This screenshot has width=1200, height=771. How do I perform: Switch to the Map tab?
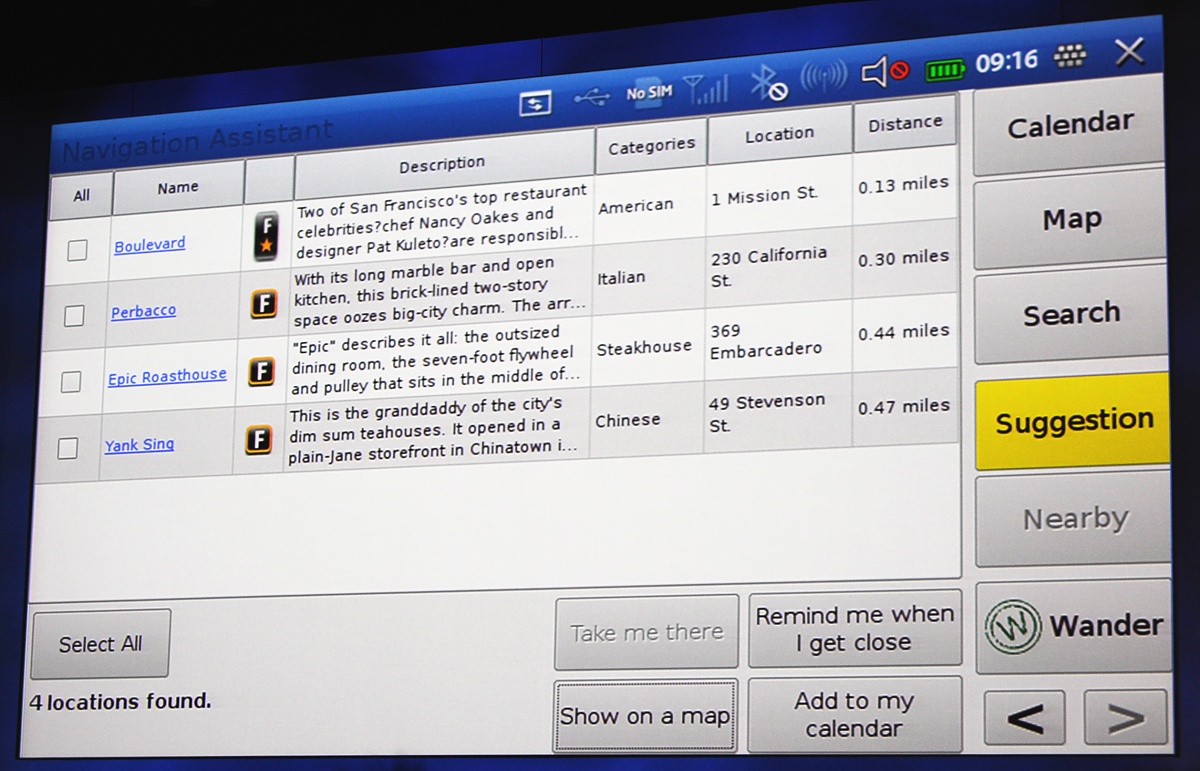(1071, 219)
